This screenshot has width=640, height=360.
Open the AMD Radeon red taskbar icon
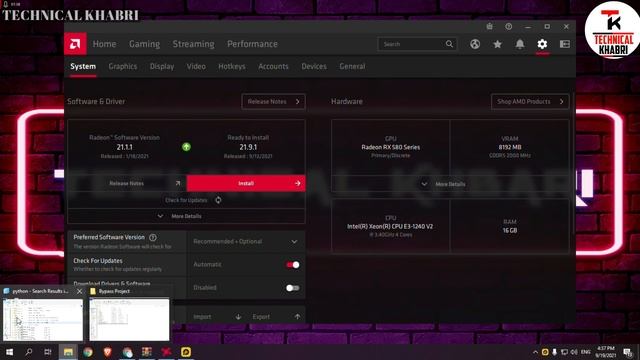pos(167,352)
